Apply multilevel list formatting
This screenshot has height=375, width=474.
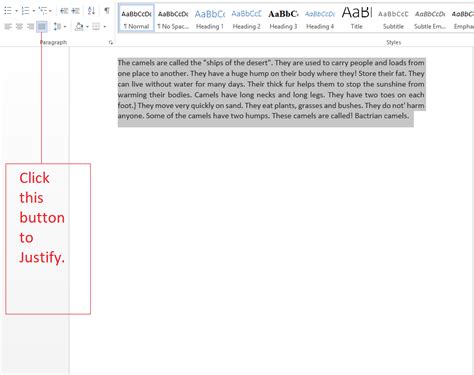tap(43, 11)
